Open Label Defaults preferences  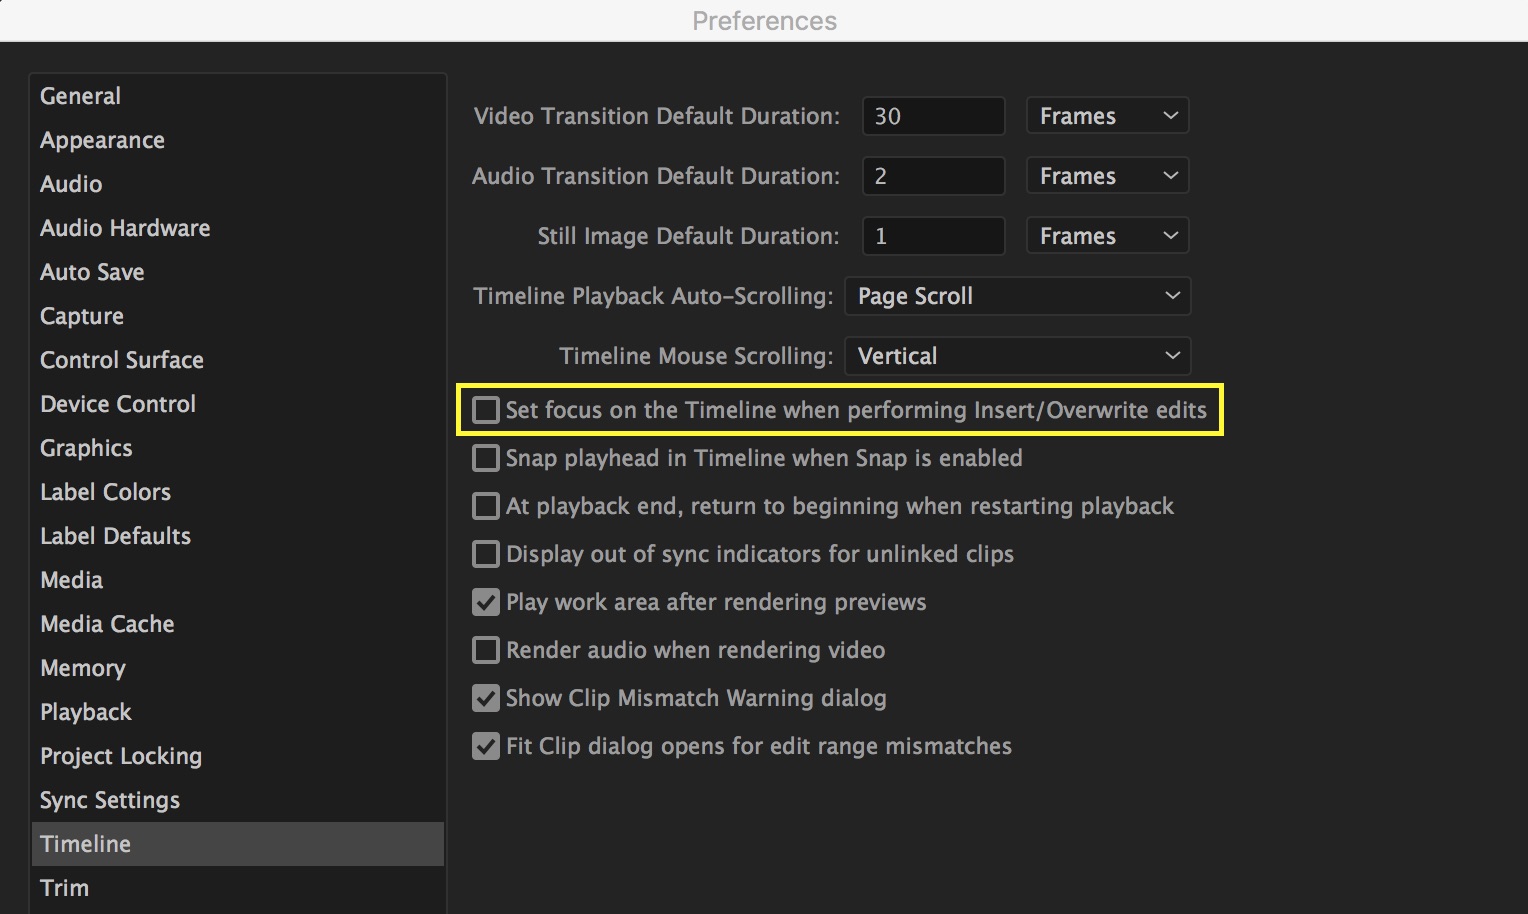[x=238, y=536]
